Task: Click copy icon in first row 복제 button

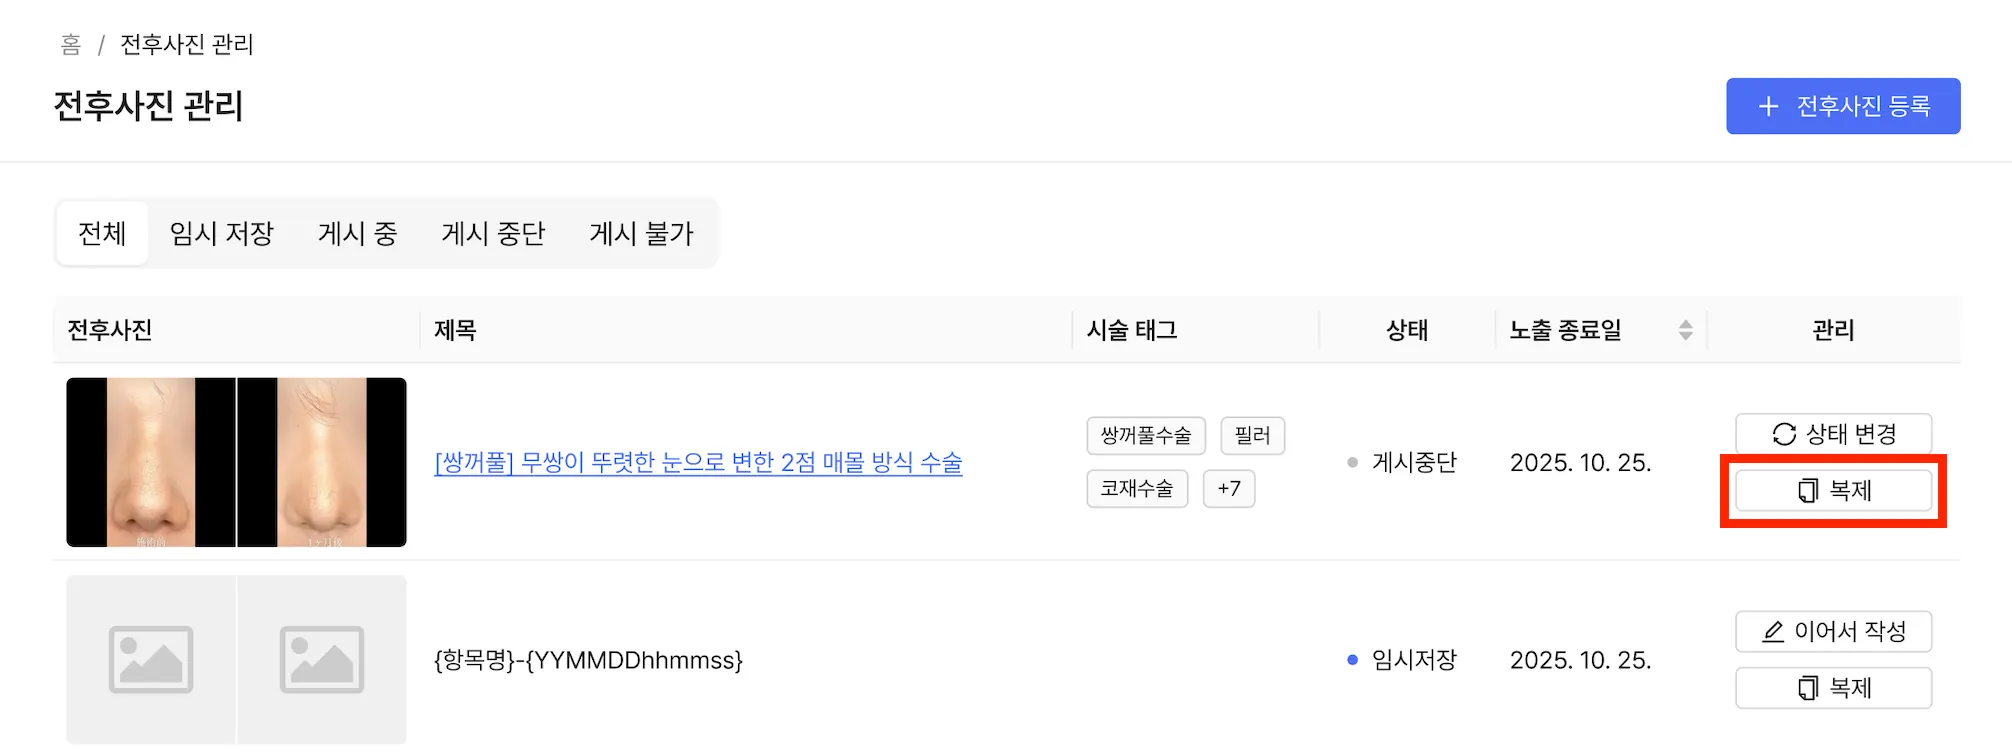Action: pos(1808,490)
